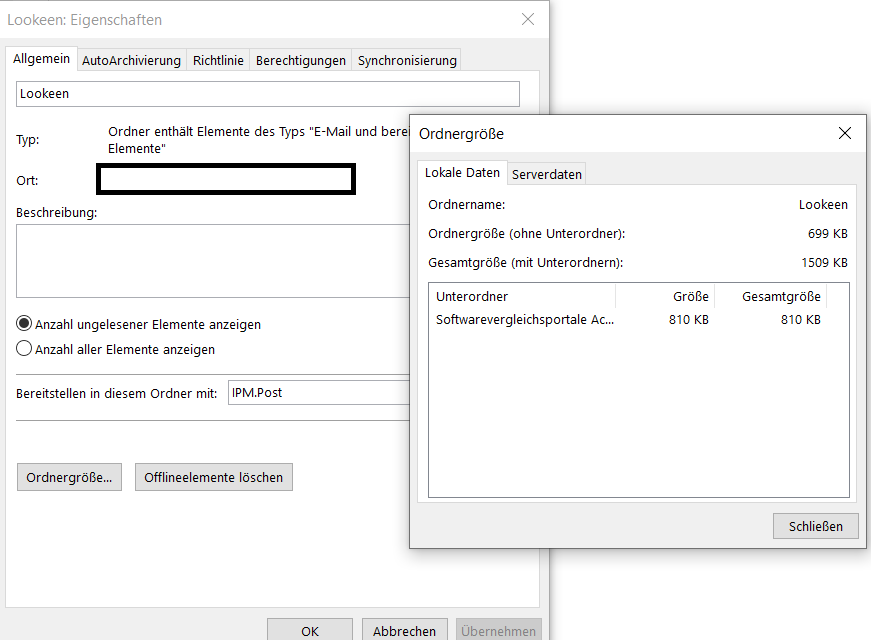Open the AutoArchivierung tab

[x=132, y=61]
